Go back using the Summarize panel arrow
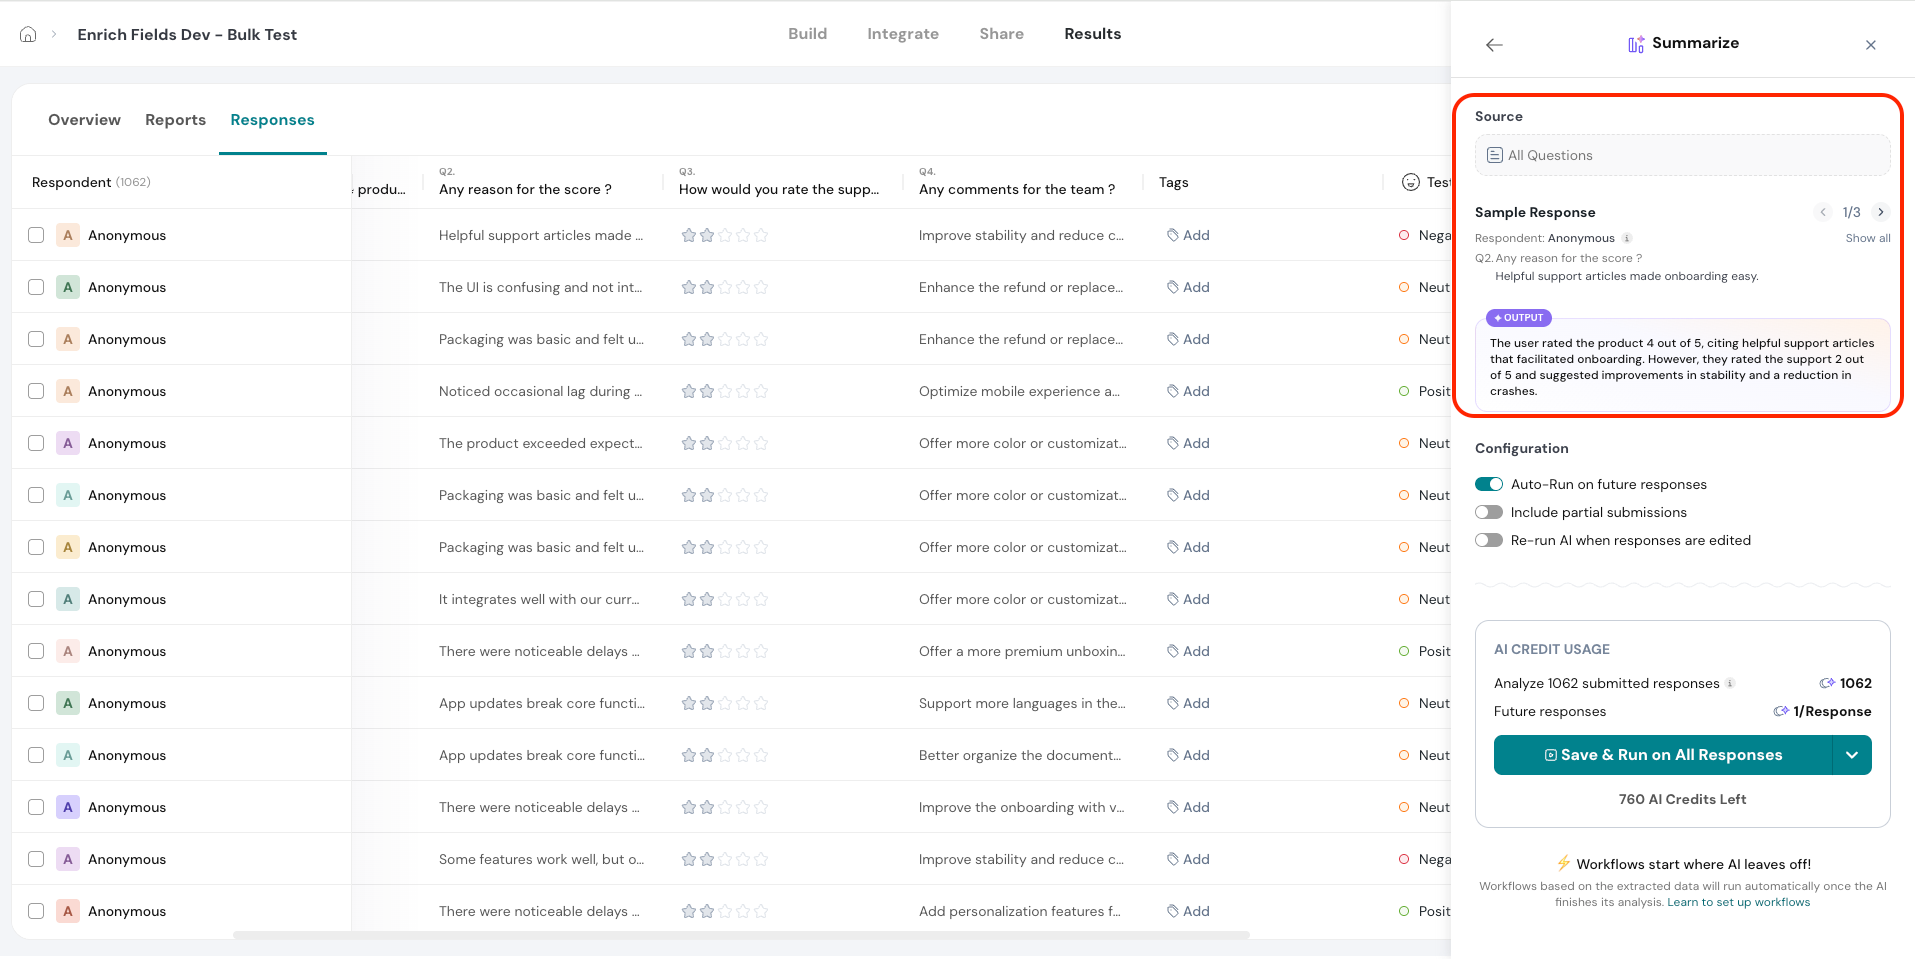1915x959 pixels. [x=1494, y=45]
